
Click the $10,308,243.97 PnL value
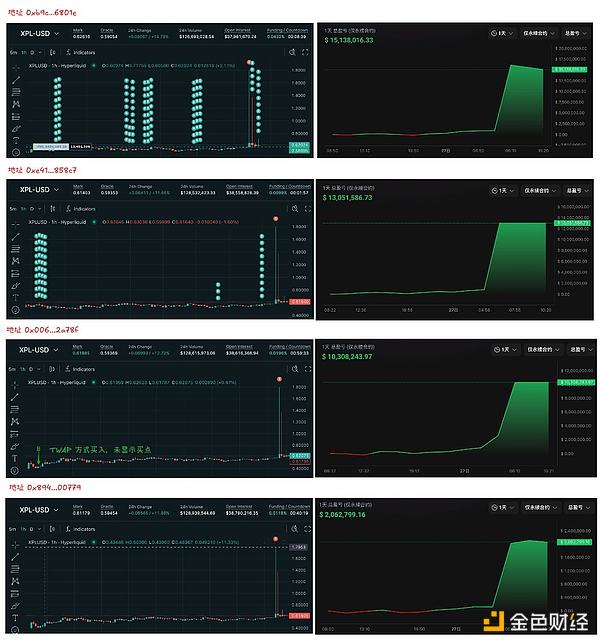[x=347, y=357]
